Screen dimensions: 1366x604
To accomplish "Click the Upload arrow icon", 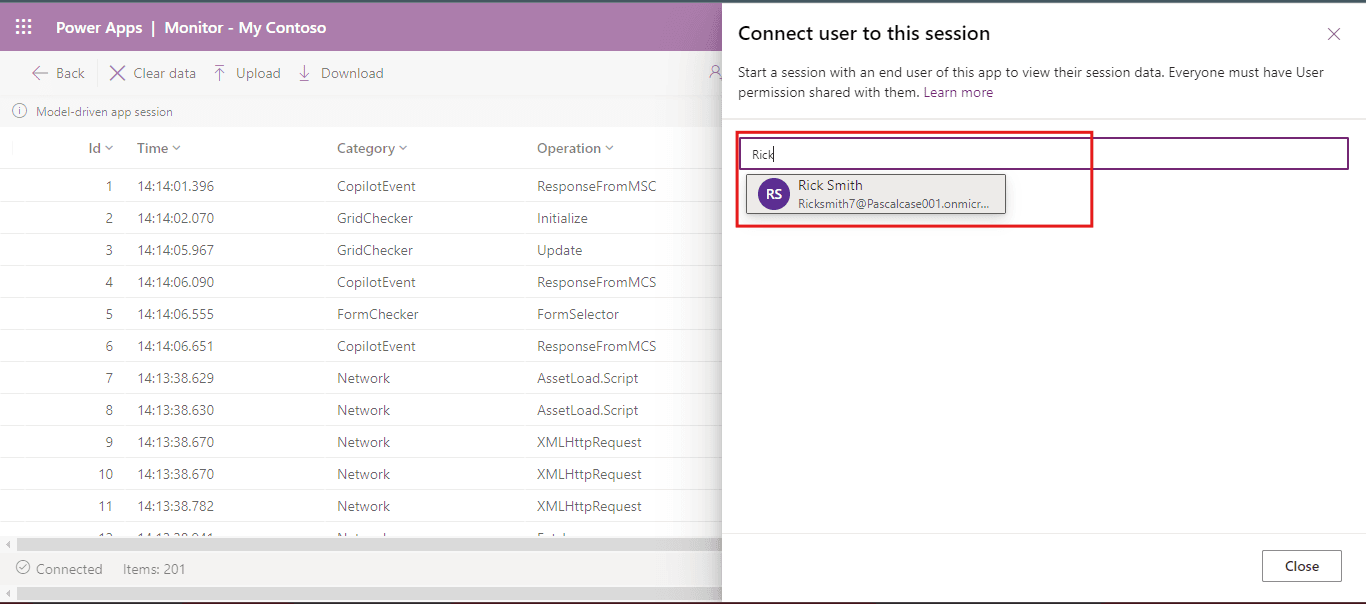I will (220, 73).
